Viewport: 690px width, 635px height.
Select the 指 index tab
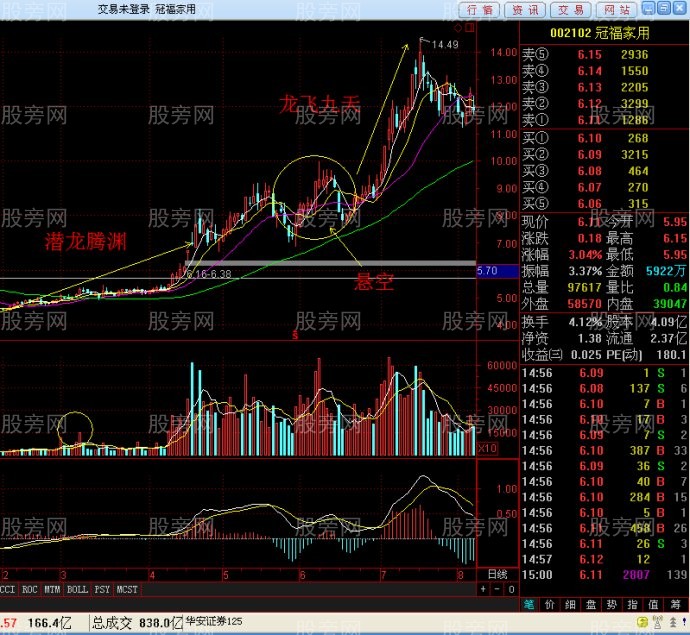632,605
